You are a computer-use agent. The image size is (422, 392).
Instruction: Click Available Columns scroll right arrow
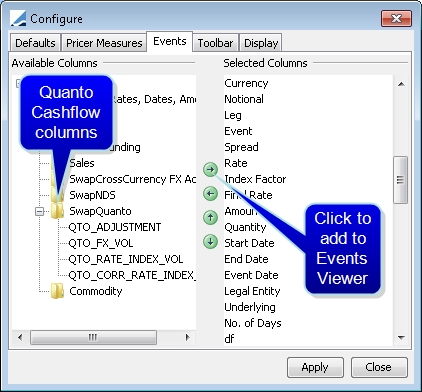pos(187,337)
